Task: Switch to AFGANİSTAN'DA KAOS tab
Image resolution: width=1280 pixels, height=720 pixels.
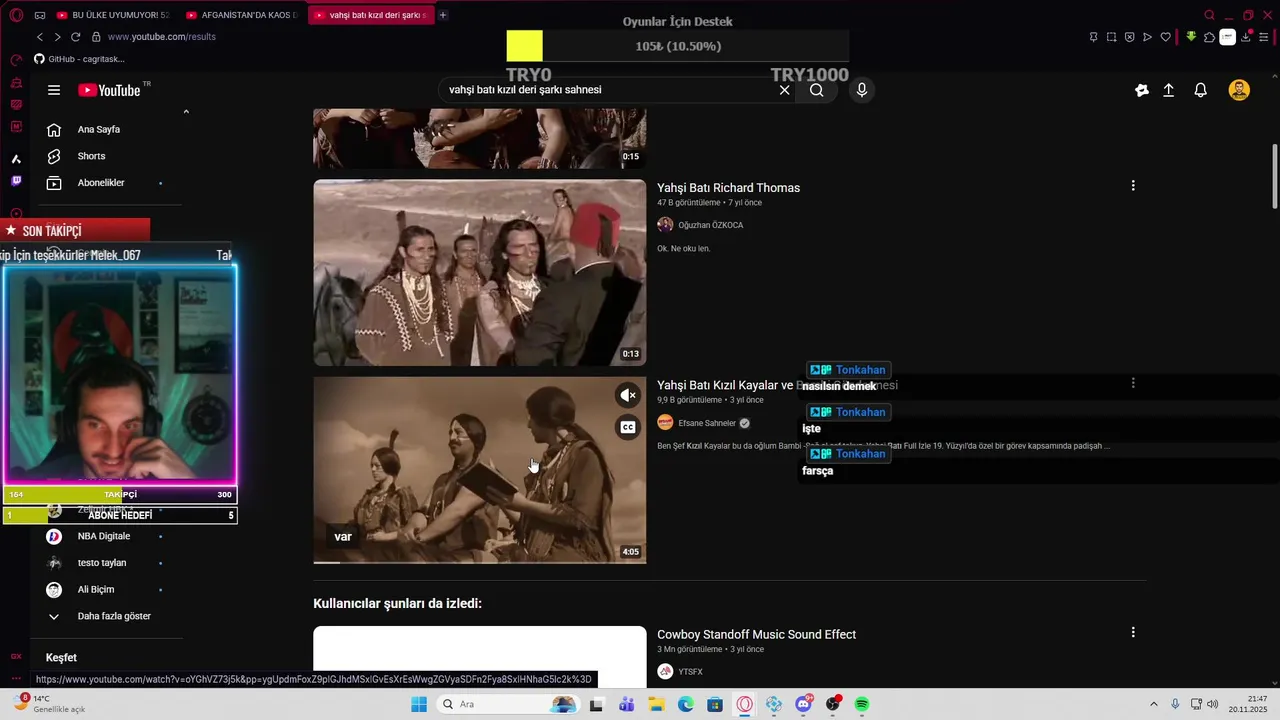Action: 241,15
